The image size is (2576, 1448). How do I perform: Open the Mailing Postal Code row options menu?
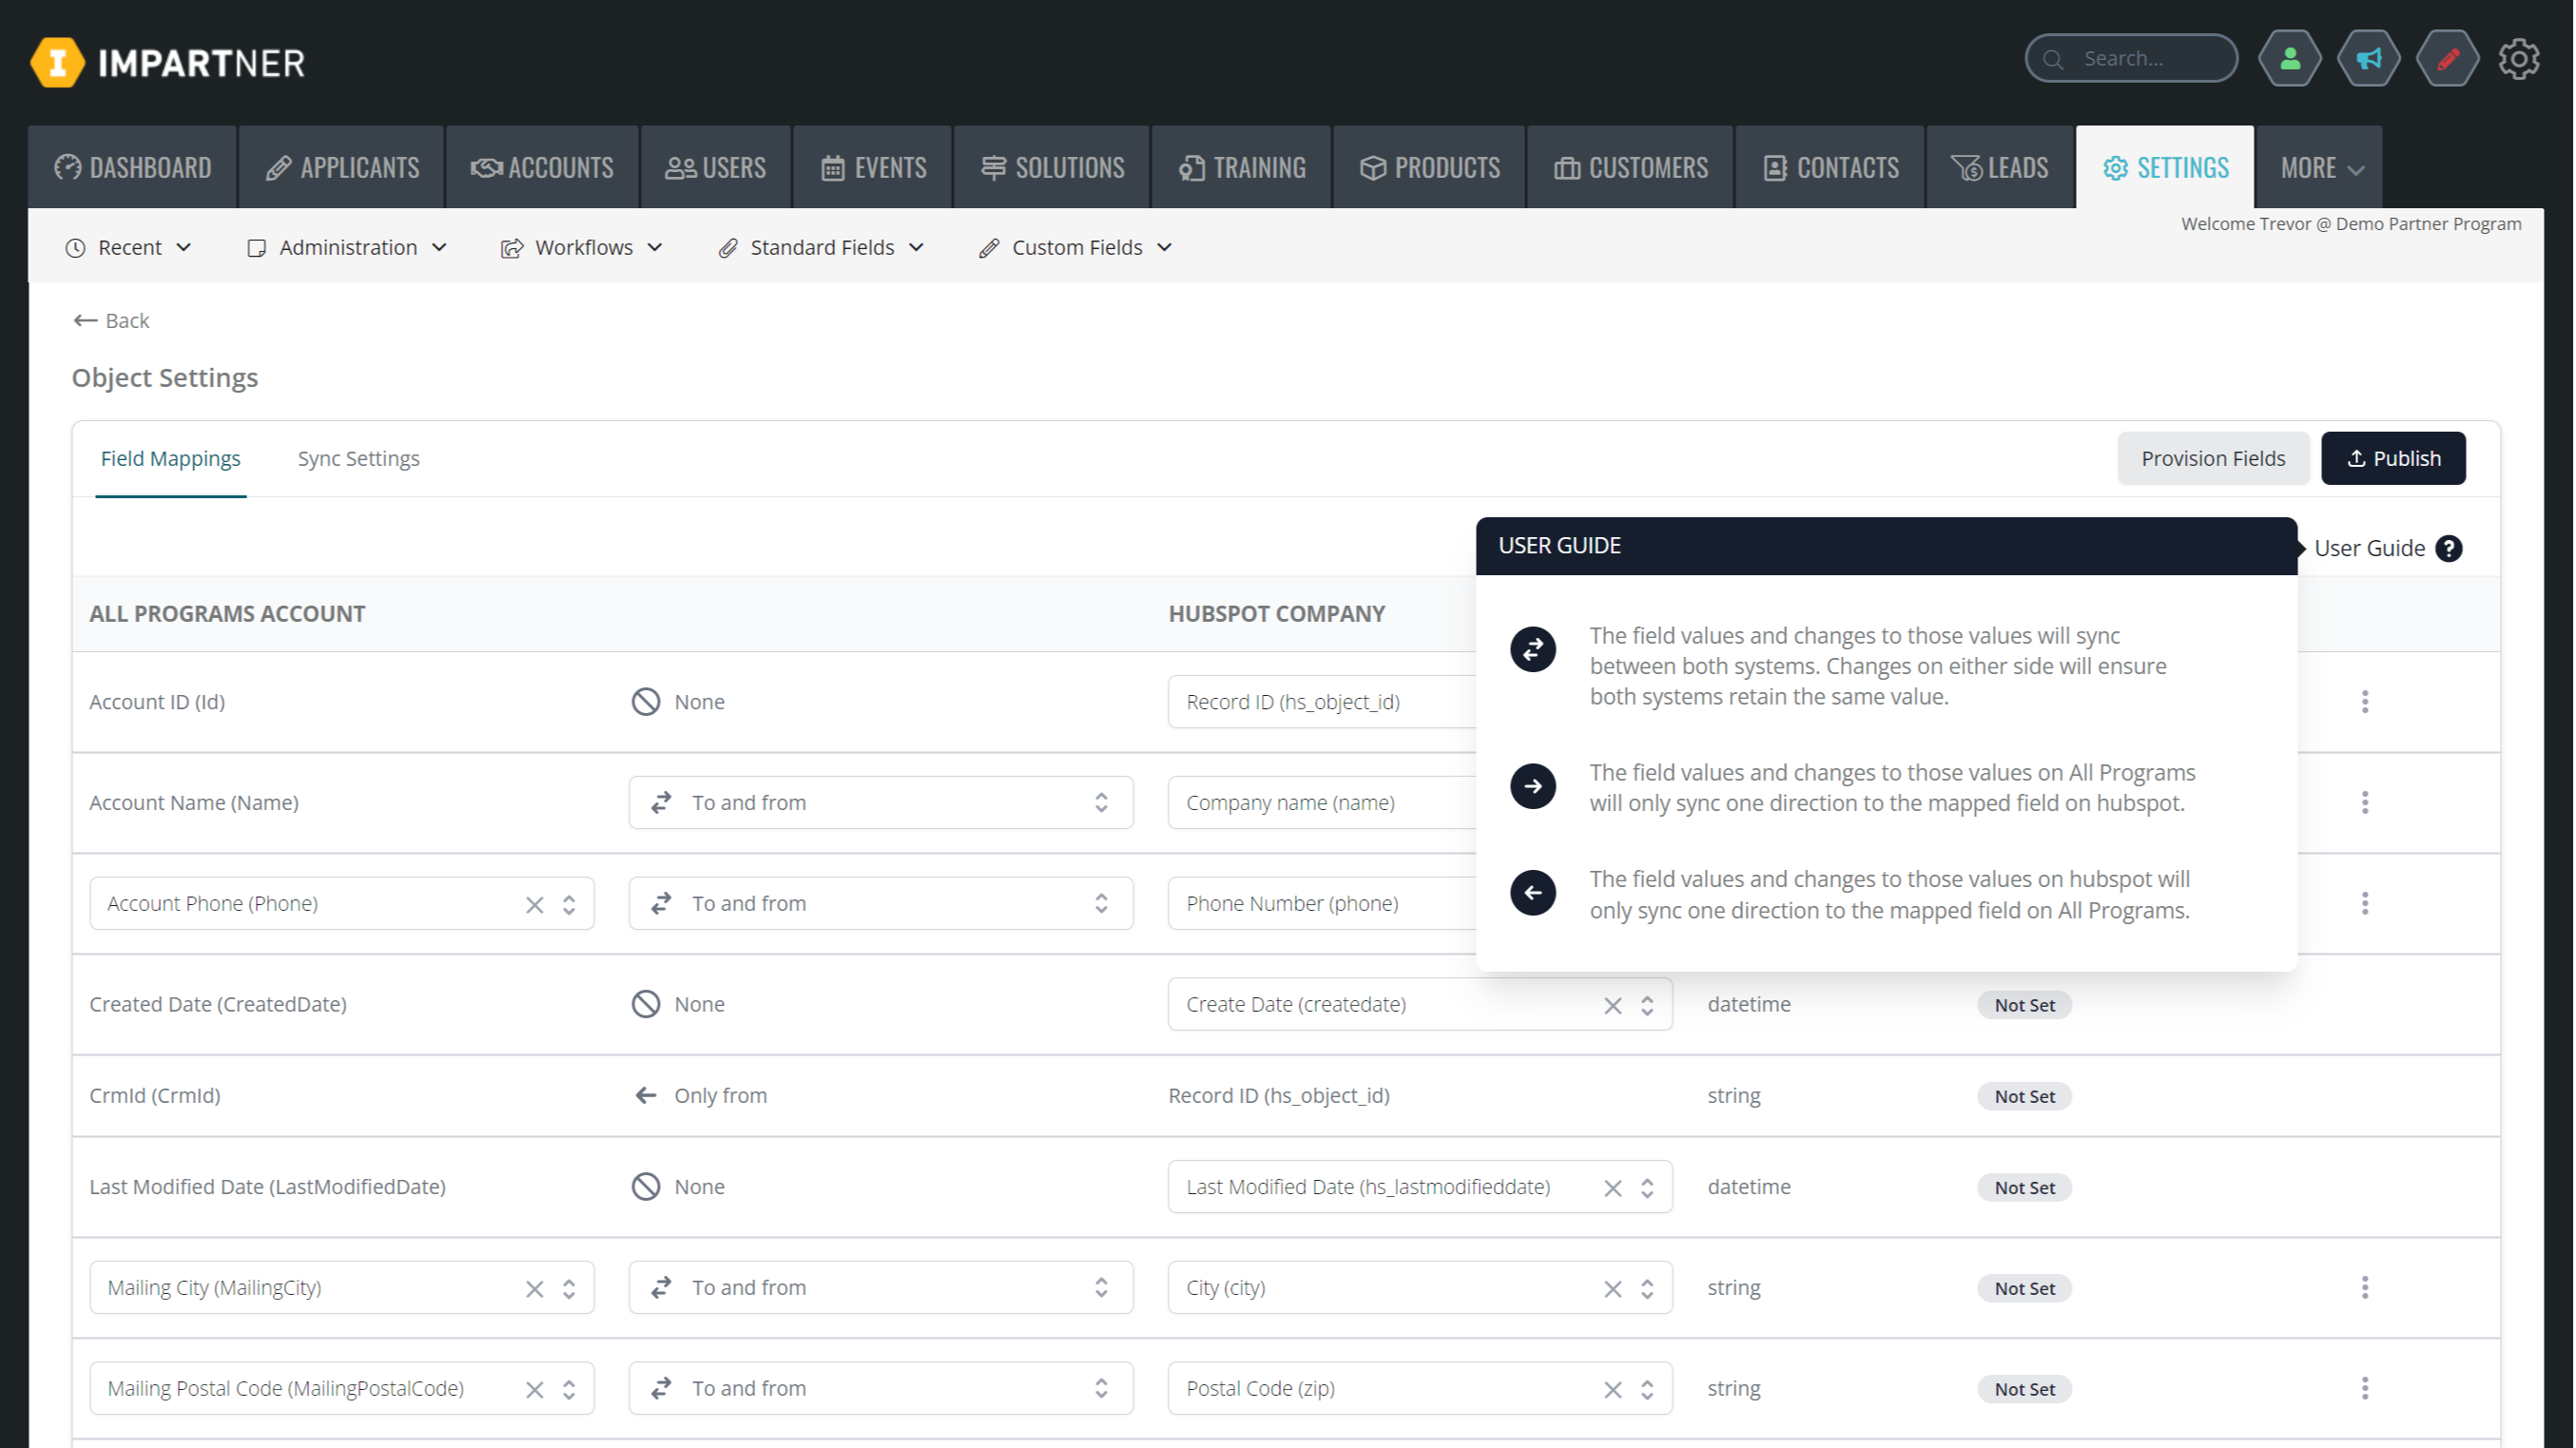point(2365,1389)
